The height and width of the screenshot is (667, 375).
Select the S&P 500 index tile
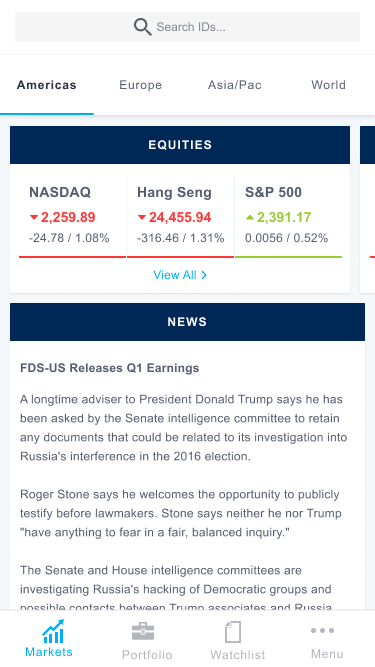pos(288,217)
